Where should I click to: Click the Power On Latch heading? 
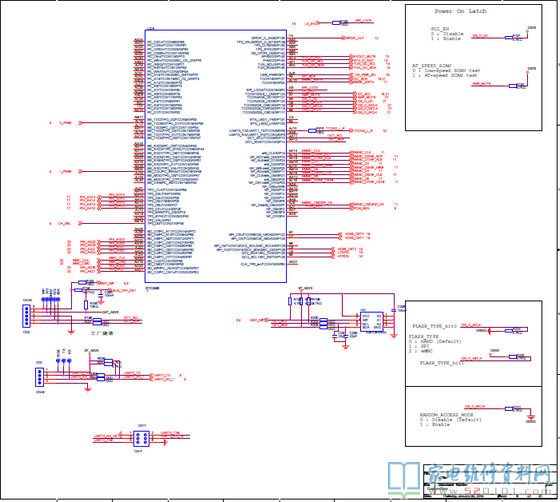[x=460, y=11]
